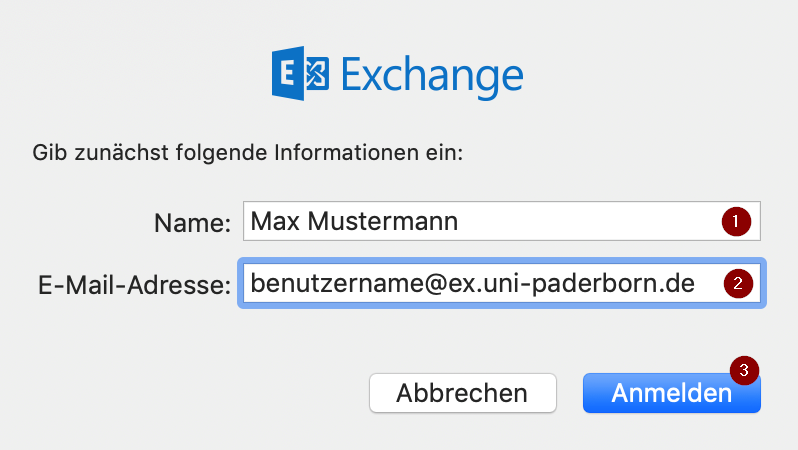
Task: Click the 'E-Mail-Adresse:' field label
Action: click(130, 286)
